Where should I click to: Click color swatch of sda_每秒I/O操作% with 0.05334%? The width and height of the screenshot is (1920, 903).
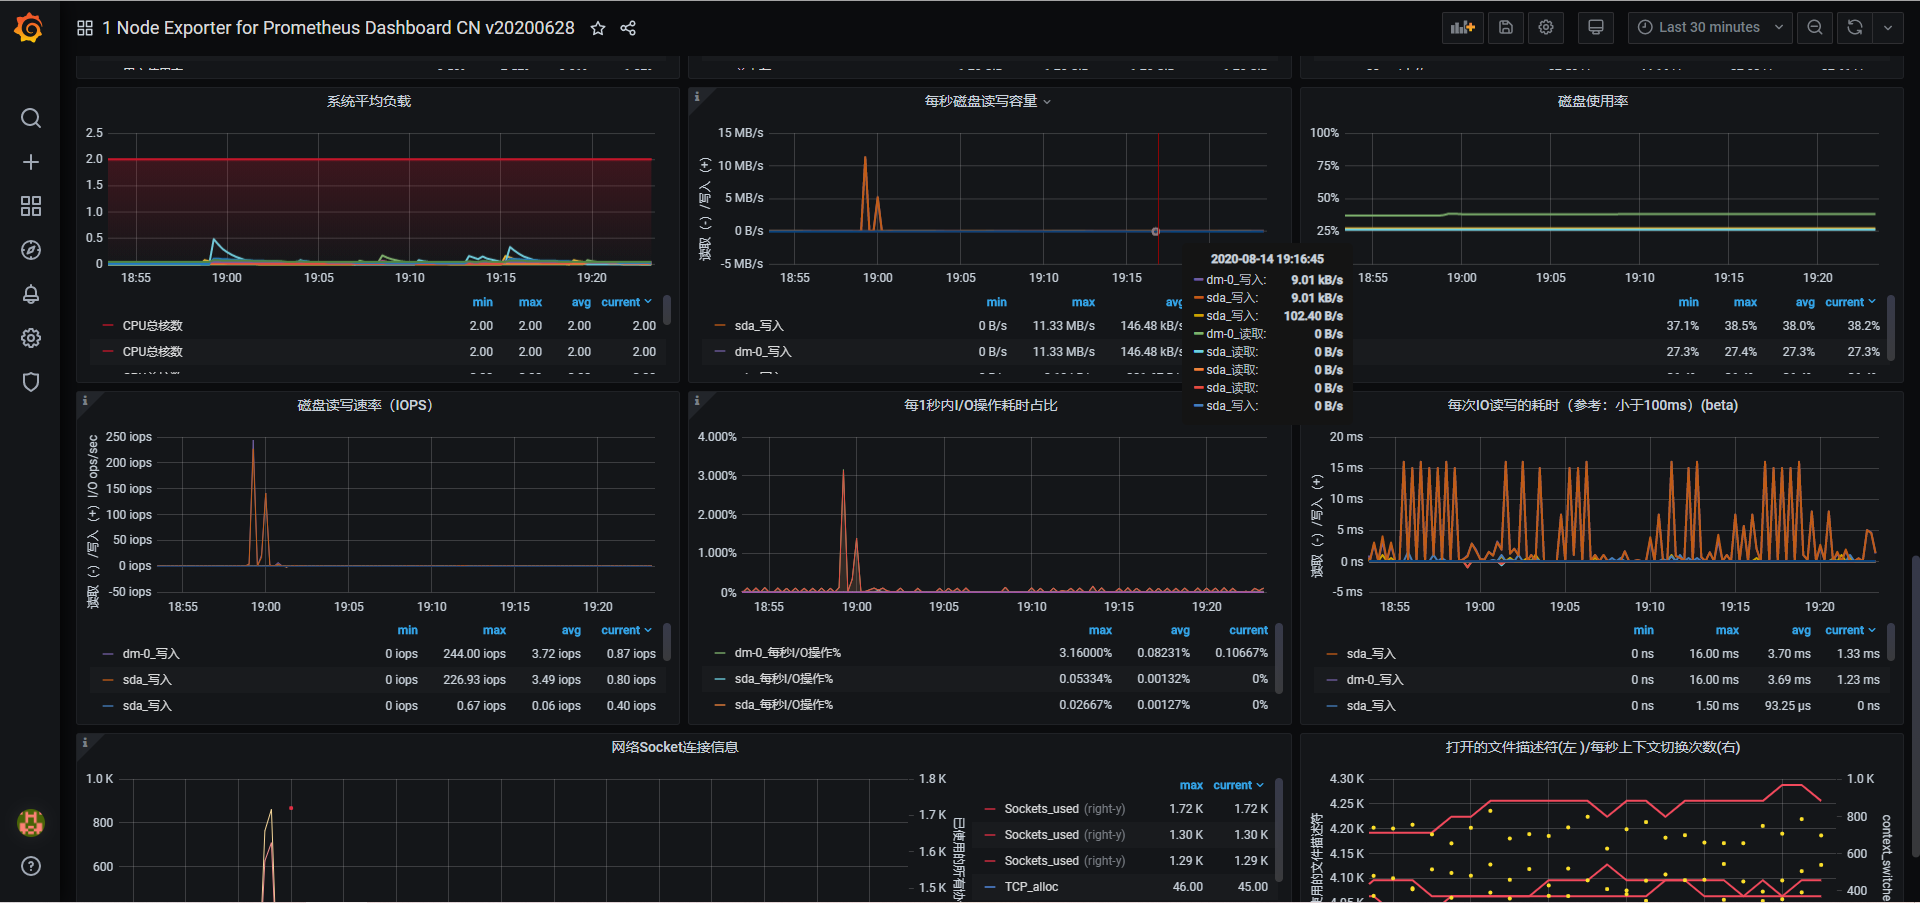tap(720, 679)
